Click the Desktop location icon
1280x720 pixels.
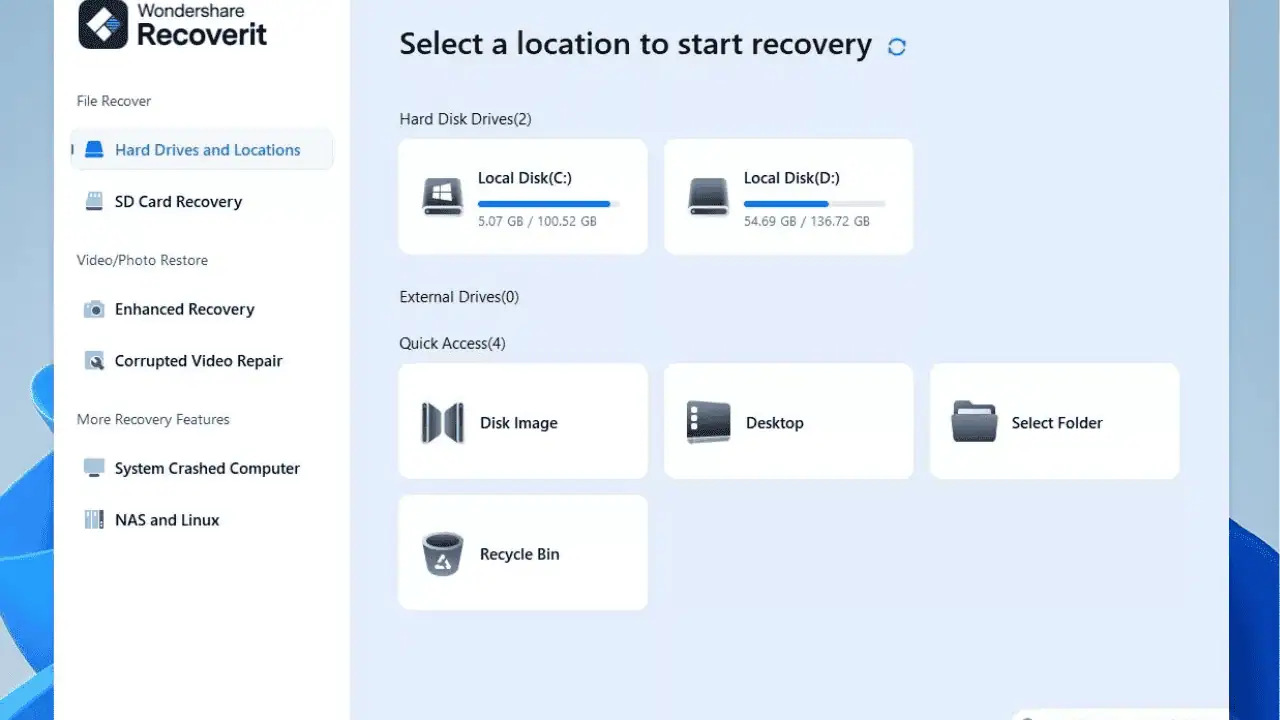708,423
